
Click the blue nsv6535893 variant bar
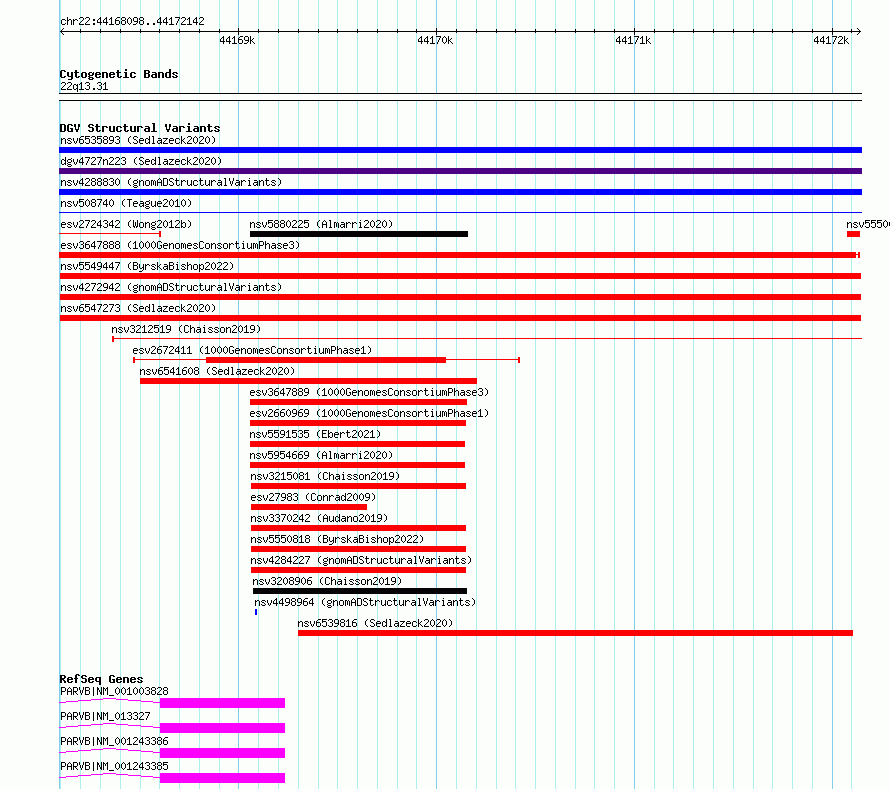(460, 150)
